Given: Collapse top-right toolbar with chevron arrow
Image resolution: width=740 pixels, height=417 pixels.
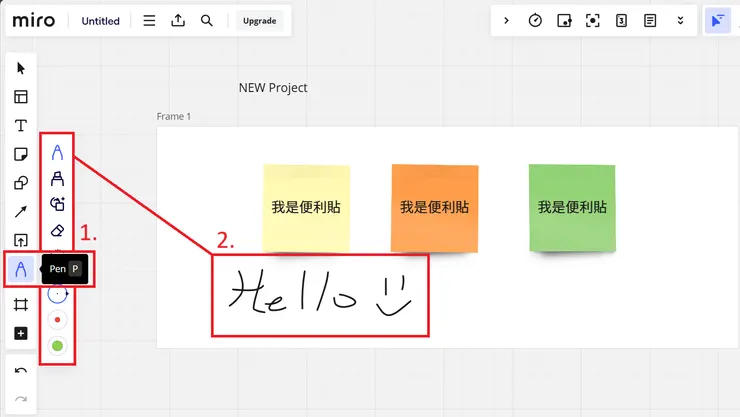Looking at the screenshot, I should point(506,21).
